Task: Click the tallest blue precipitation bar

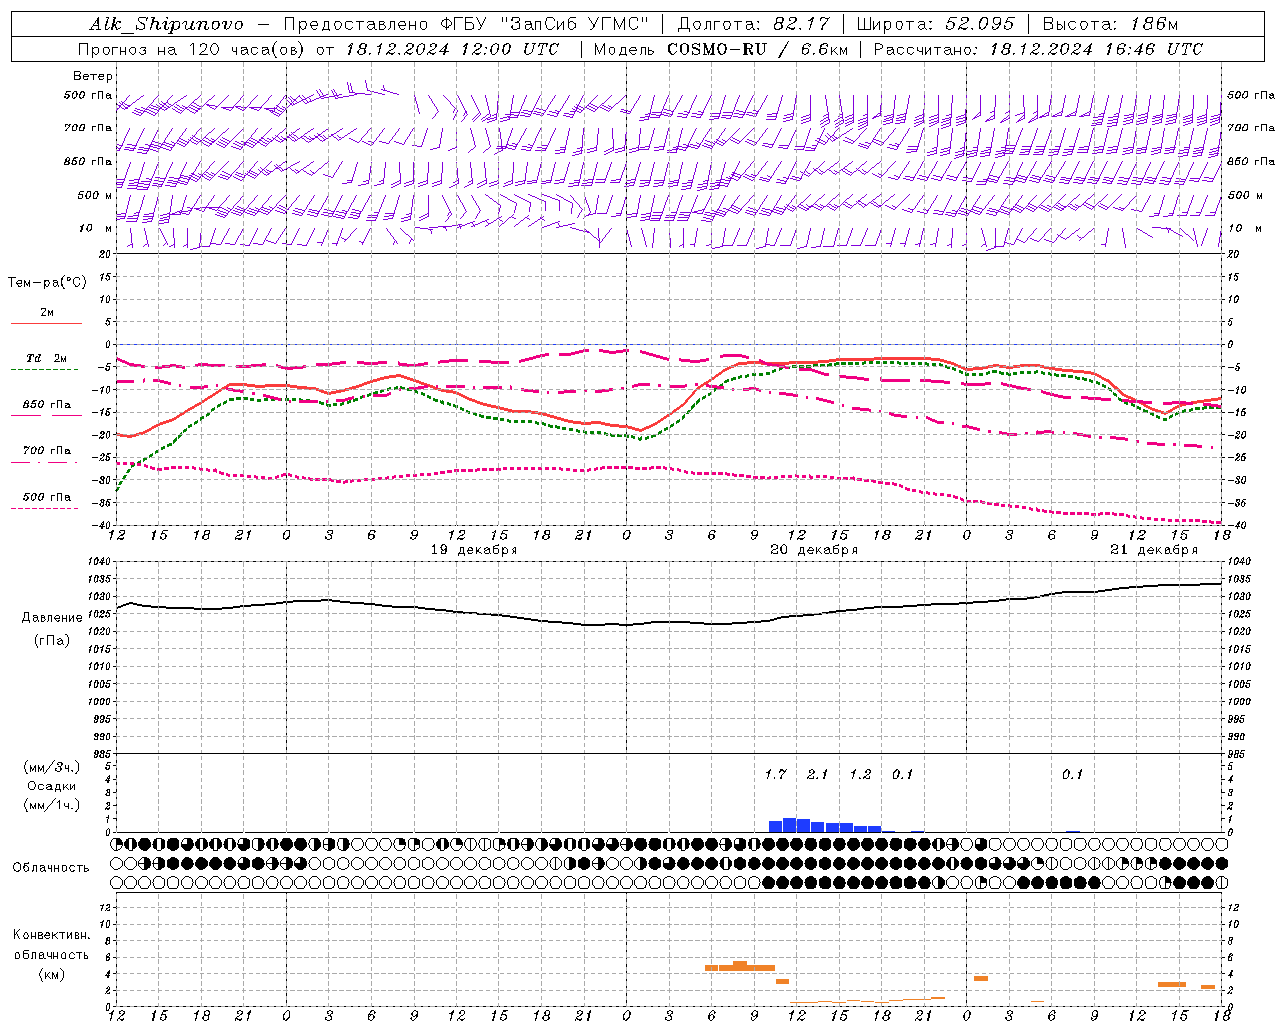Action: 789,825
